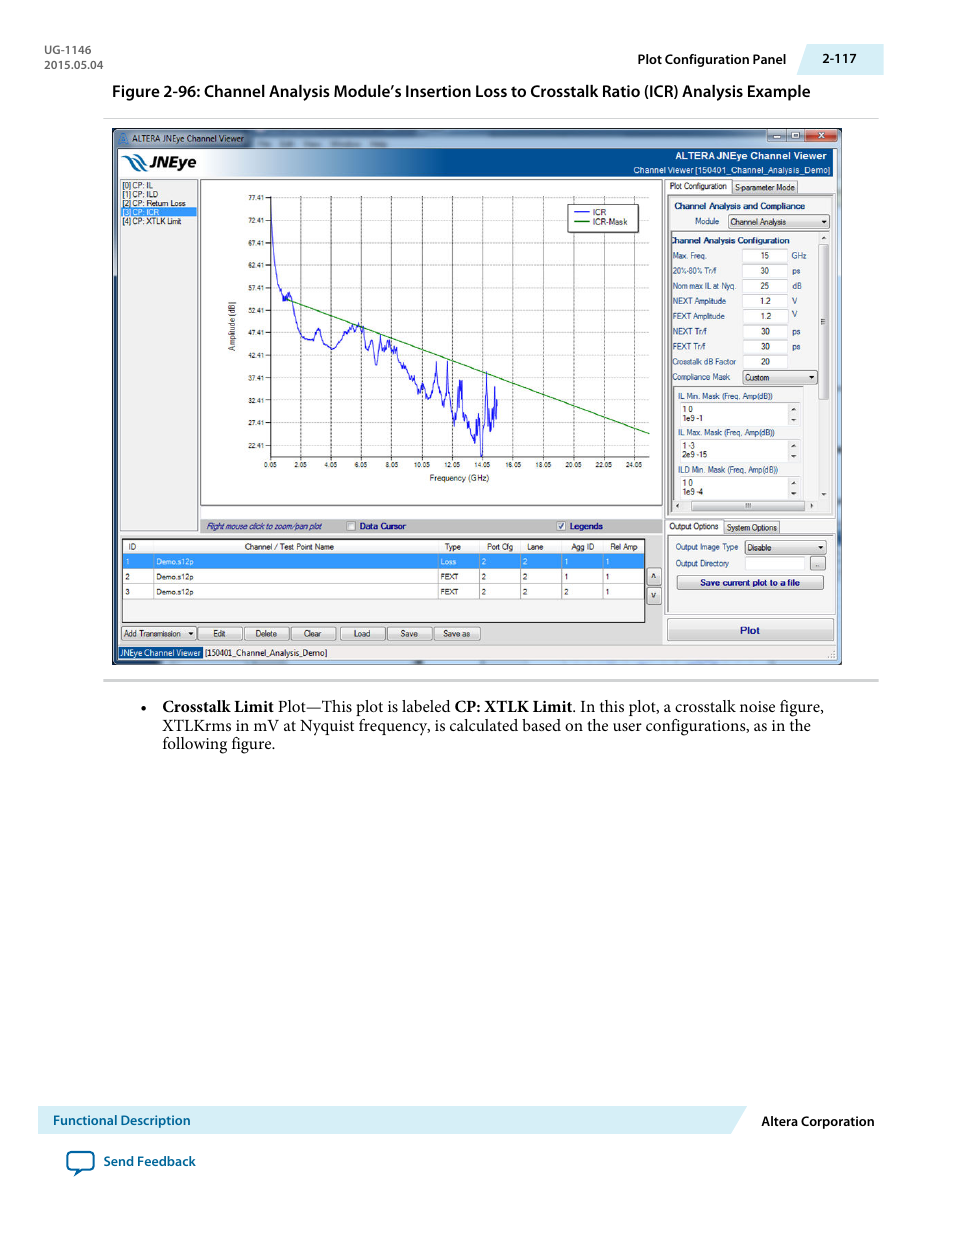Click the configuration panel horizontal scrollbar

[746, 506]
